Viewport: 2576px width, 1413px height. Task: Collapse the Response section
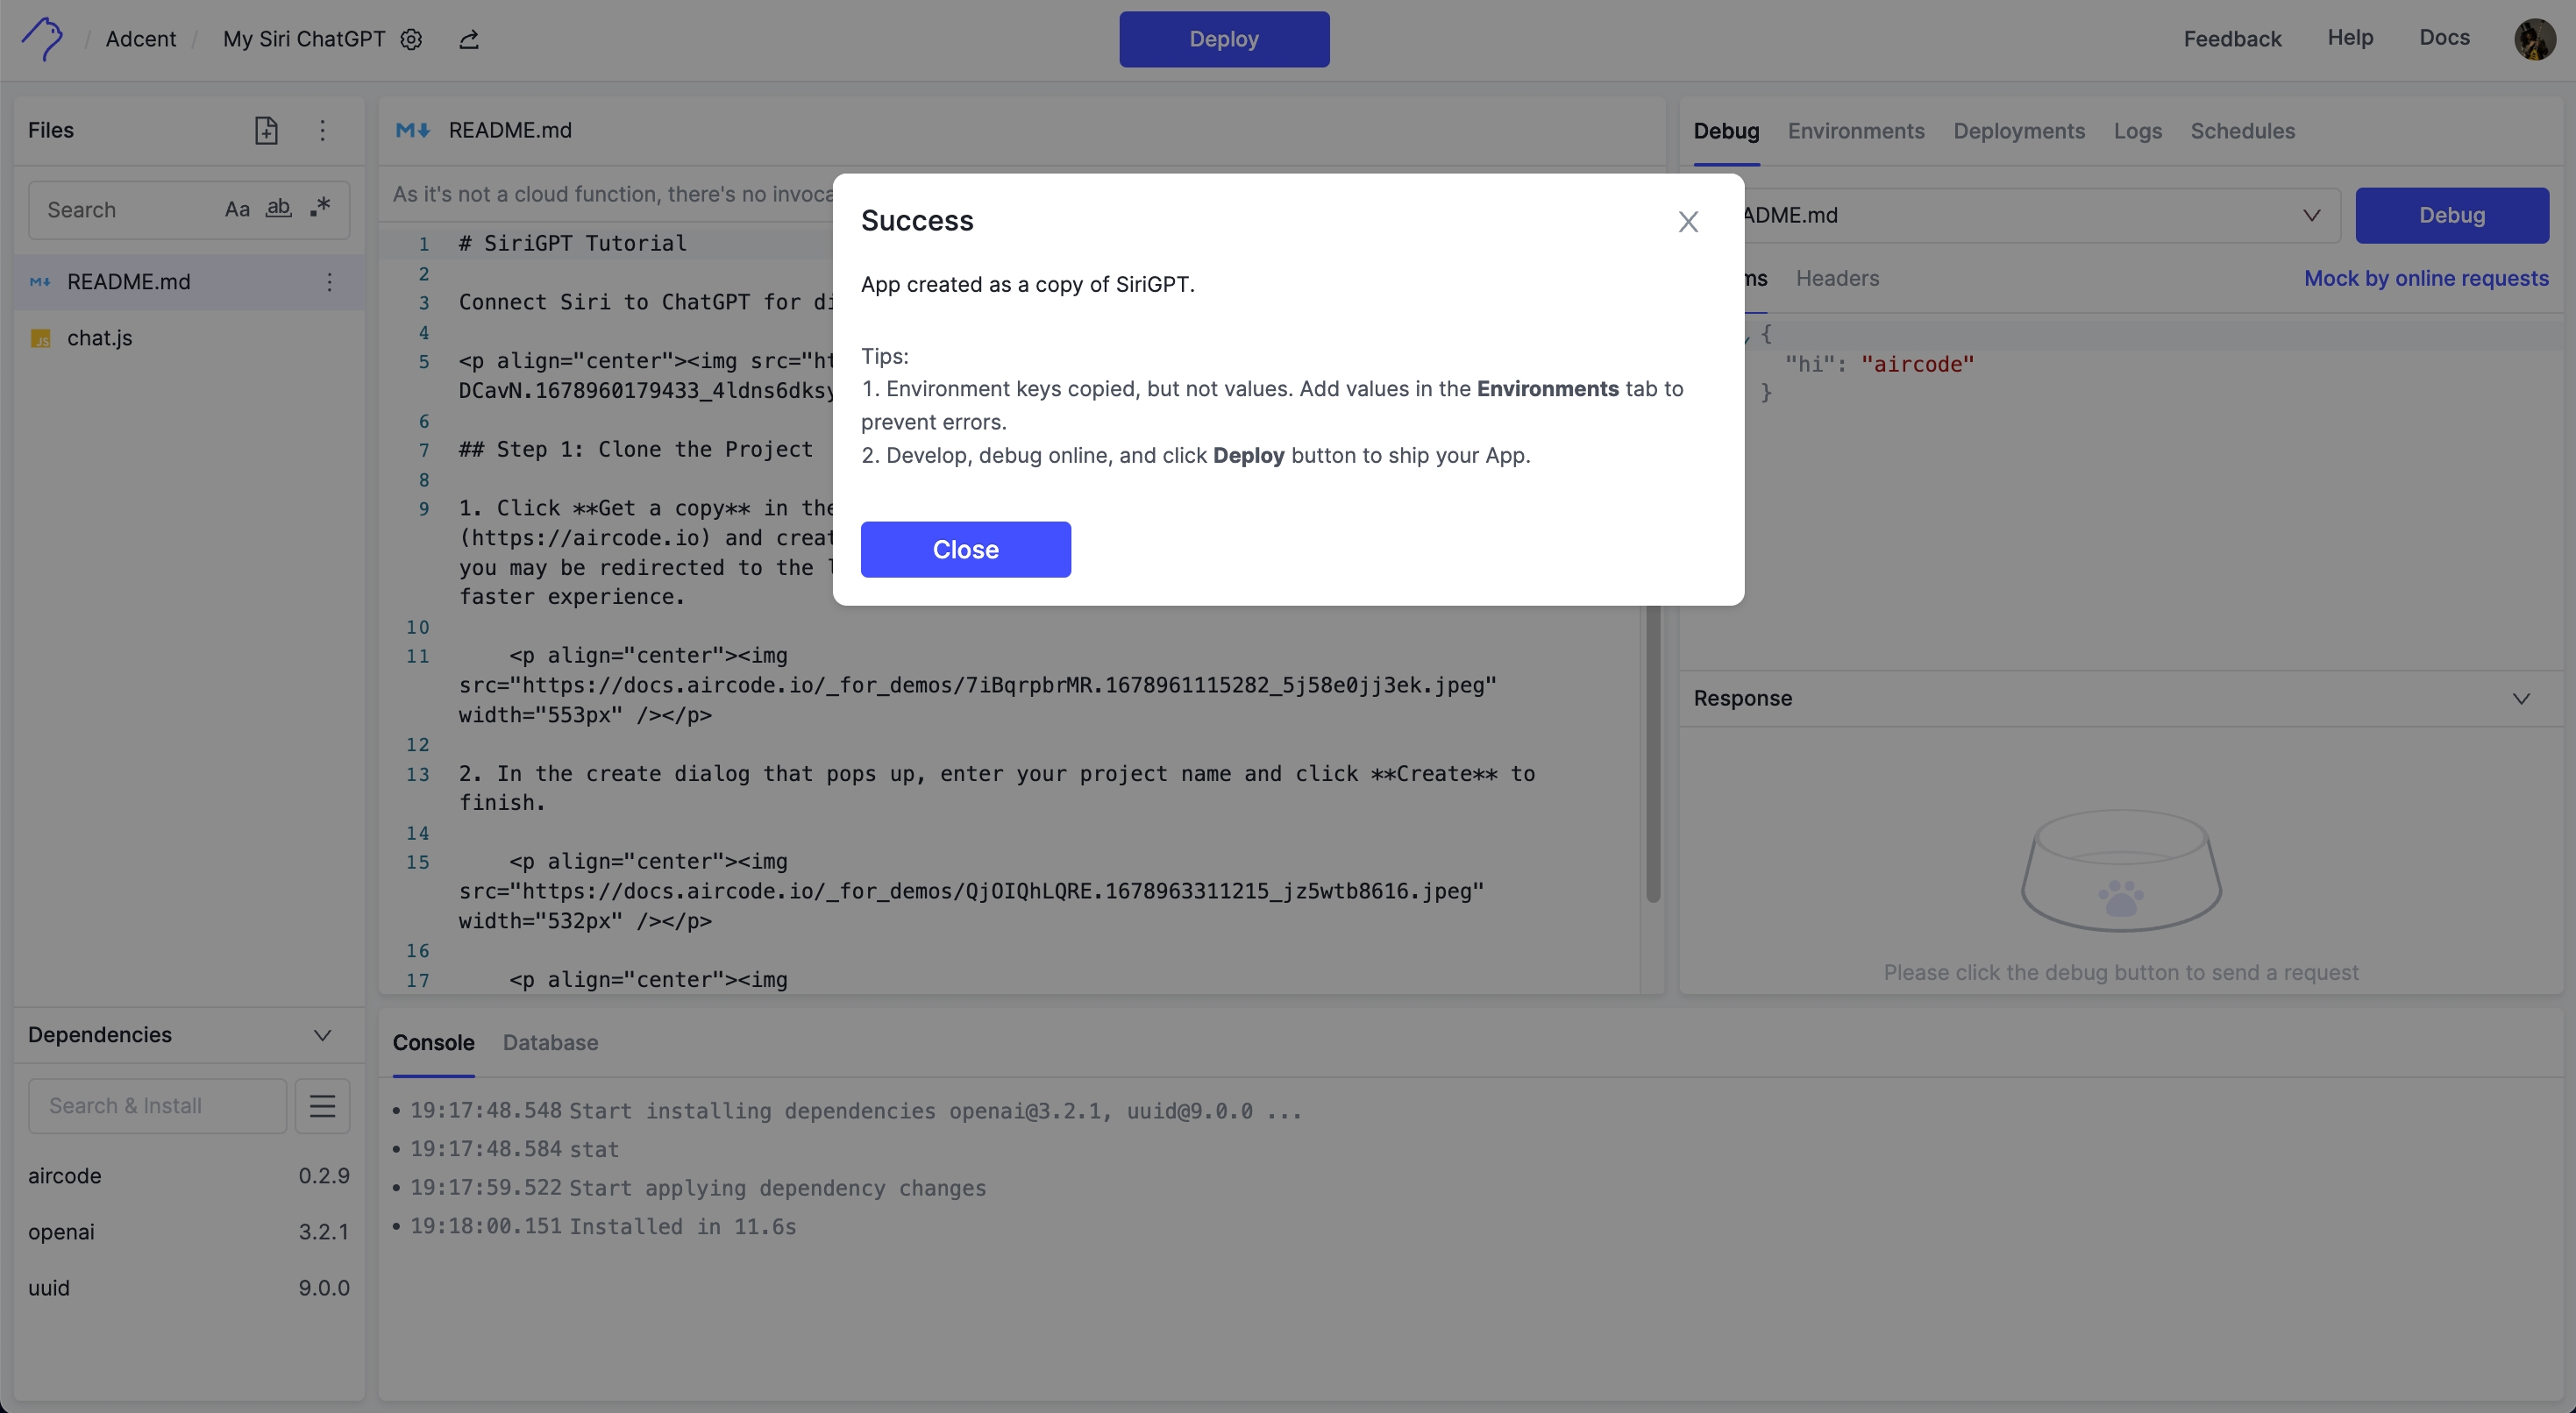tap(2521, 698)
